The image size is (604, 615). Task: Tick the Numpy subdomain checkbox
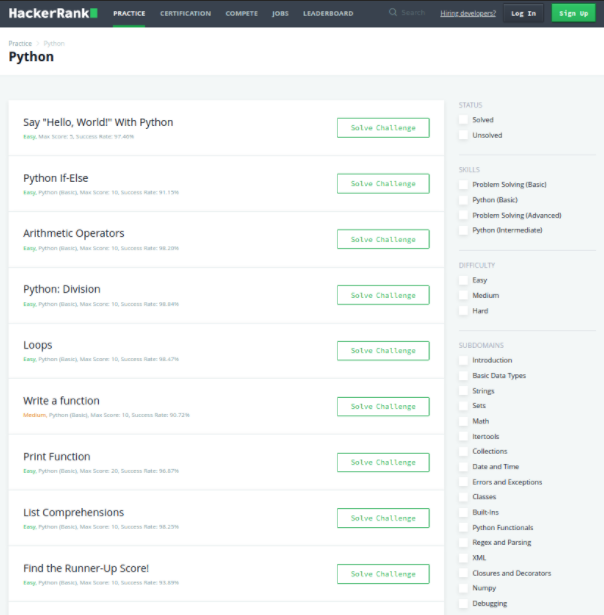point(464,588)
